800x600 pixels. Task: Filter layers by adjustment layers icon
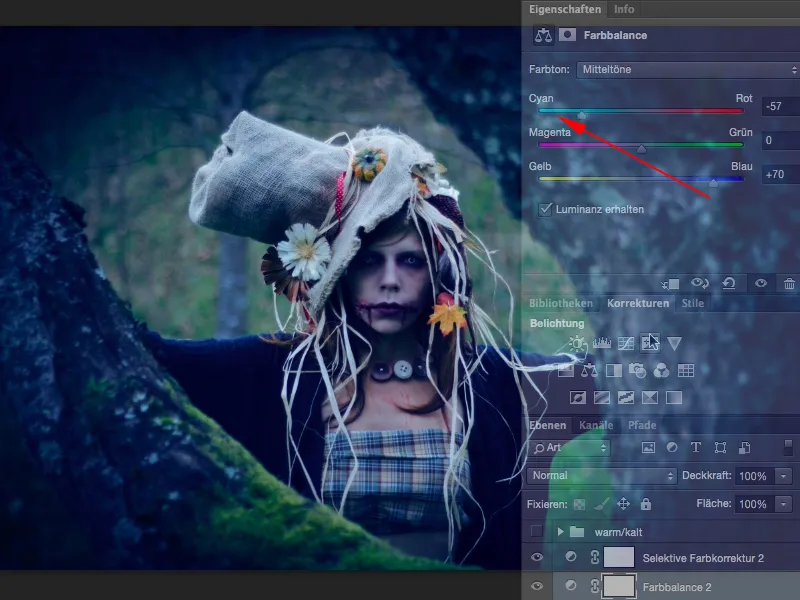pos(672,447)
